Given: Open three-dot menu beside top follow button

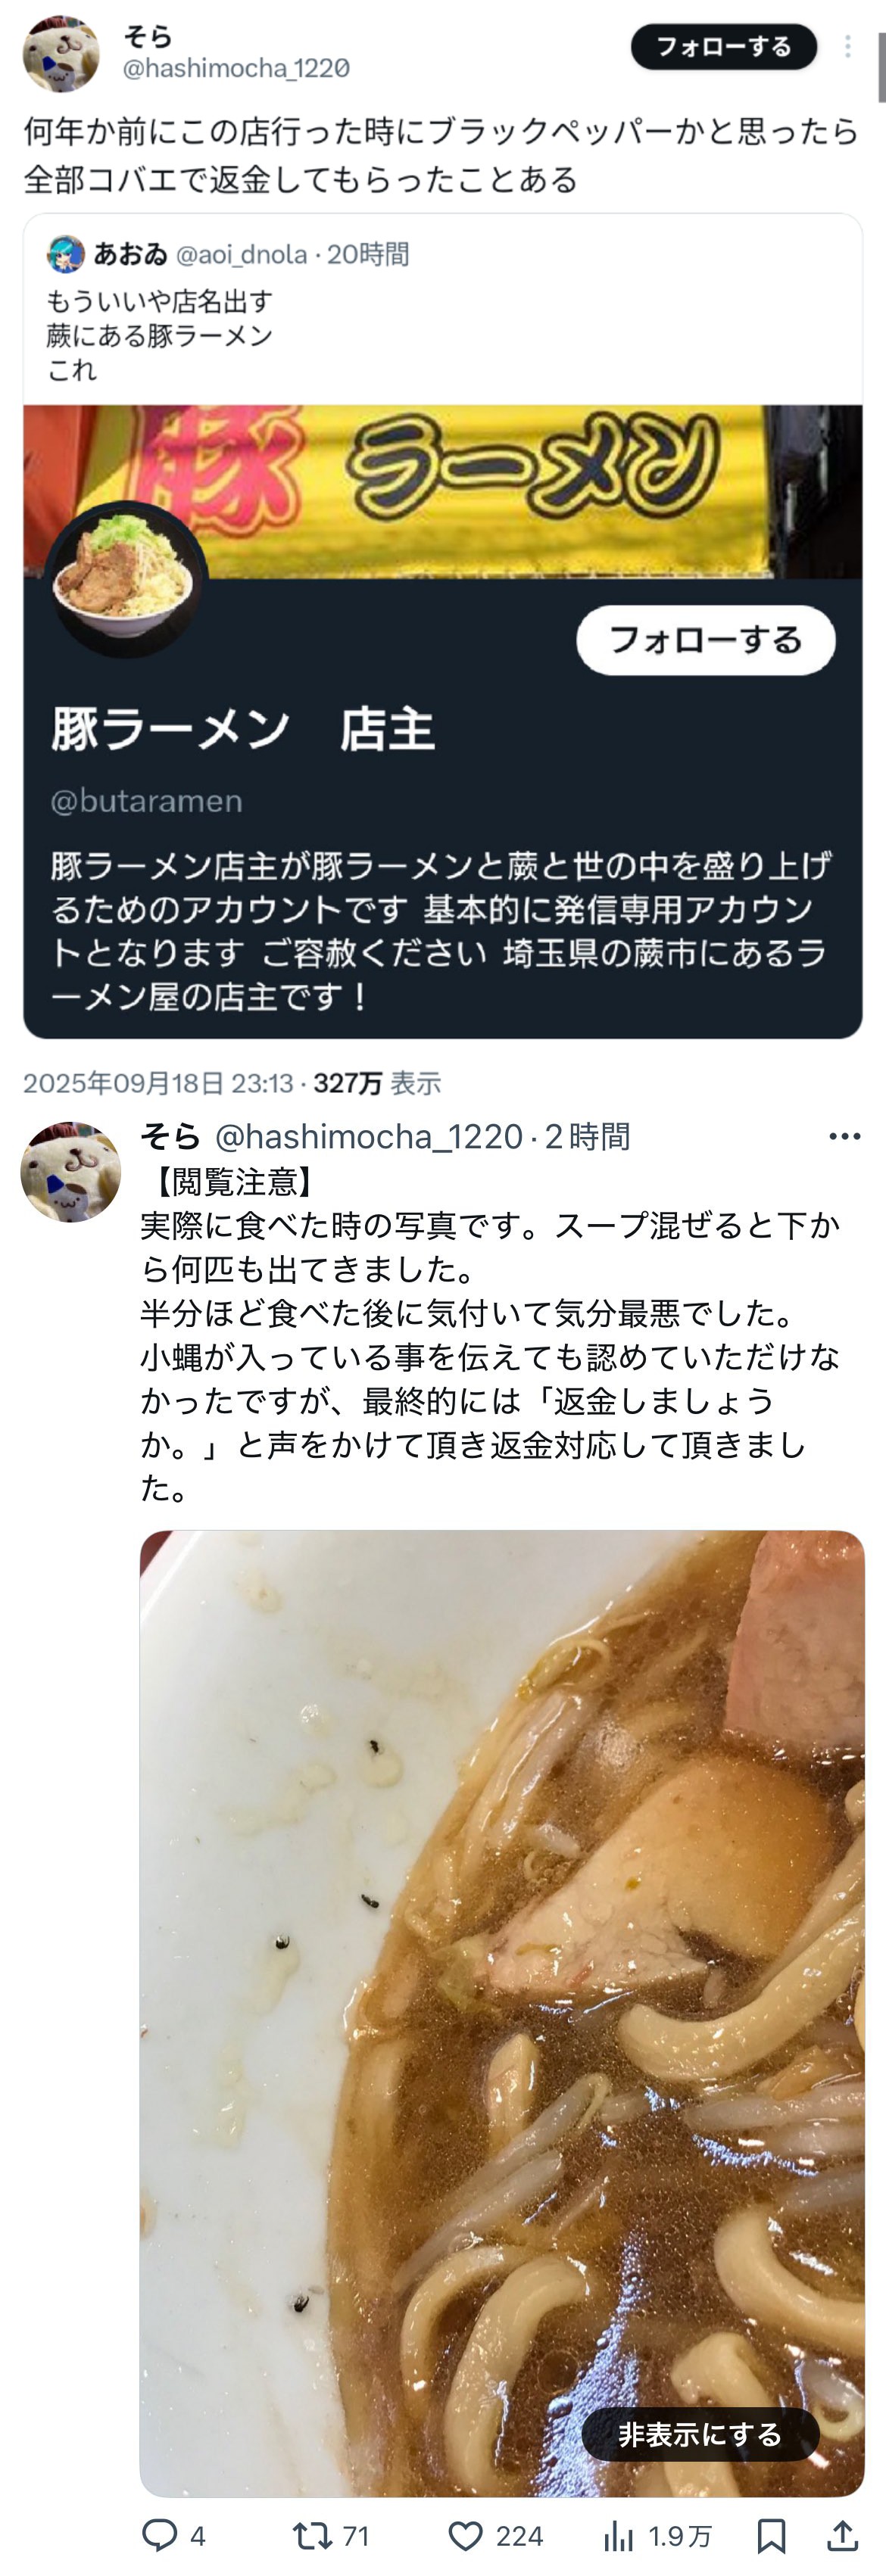Looking at the screenshot, I should pos(848,47).
